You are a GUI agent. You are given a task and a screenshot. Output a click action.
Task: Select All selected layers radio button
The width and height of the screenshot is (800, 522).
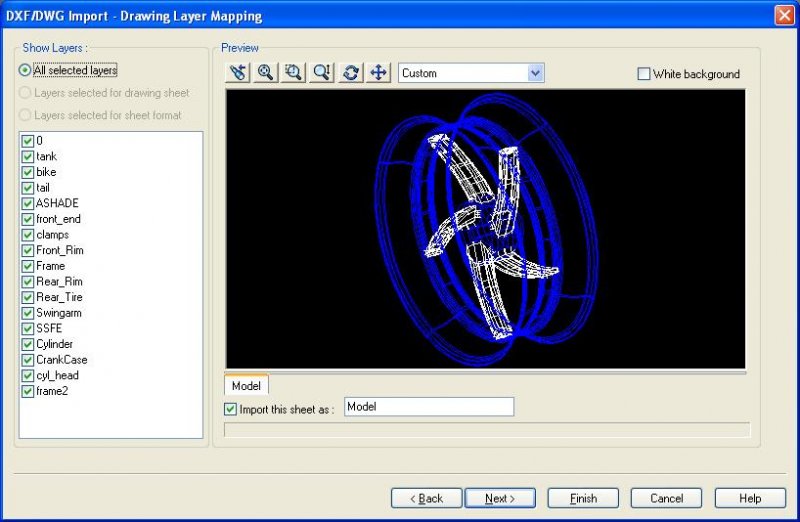[x=24, y=70]
